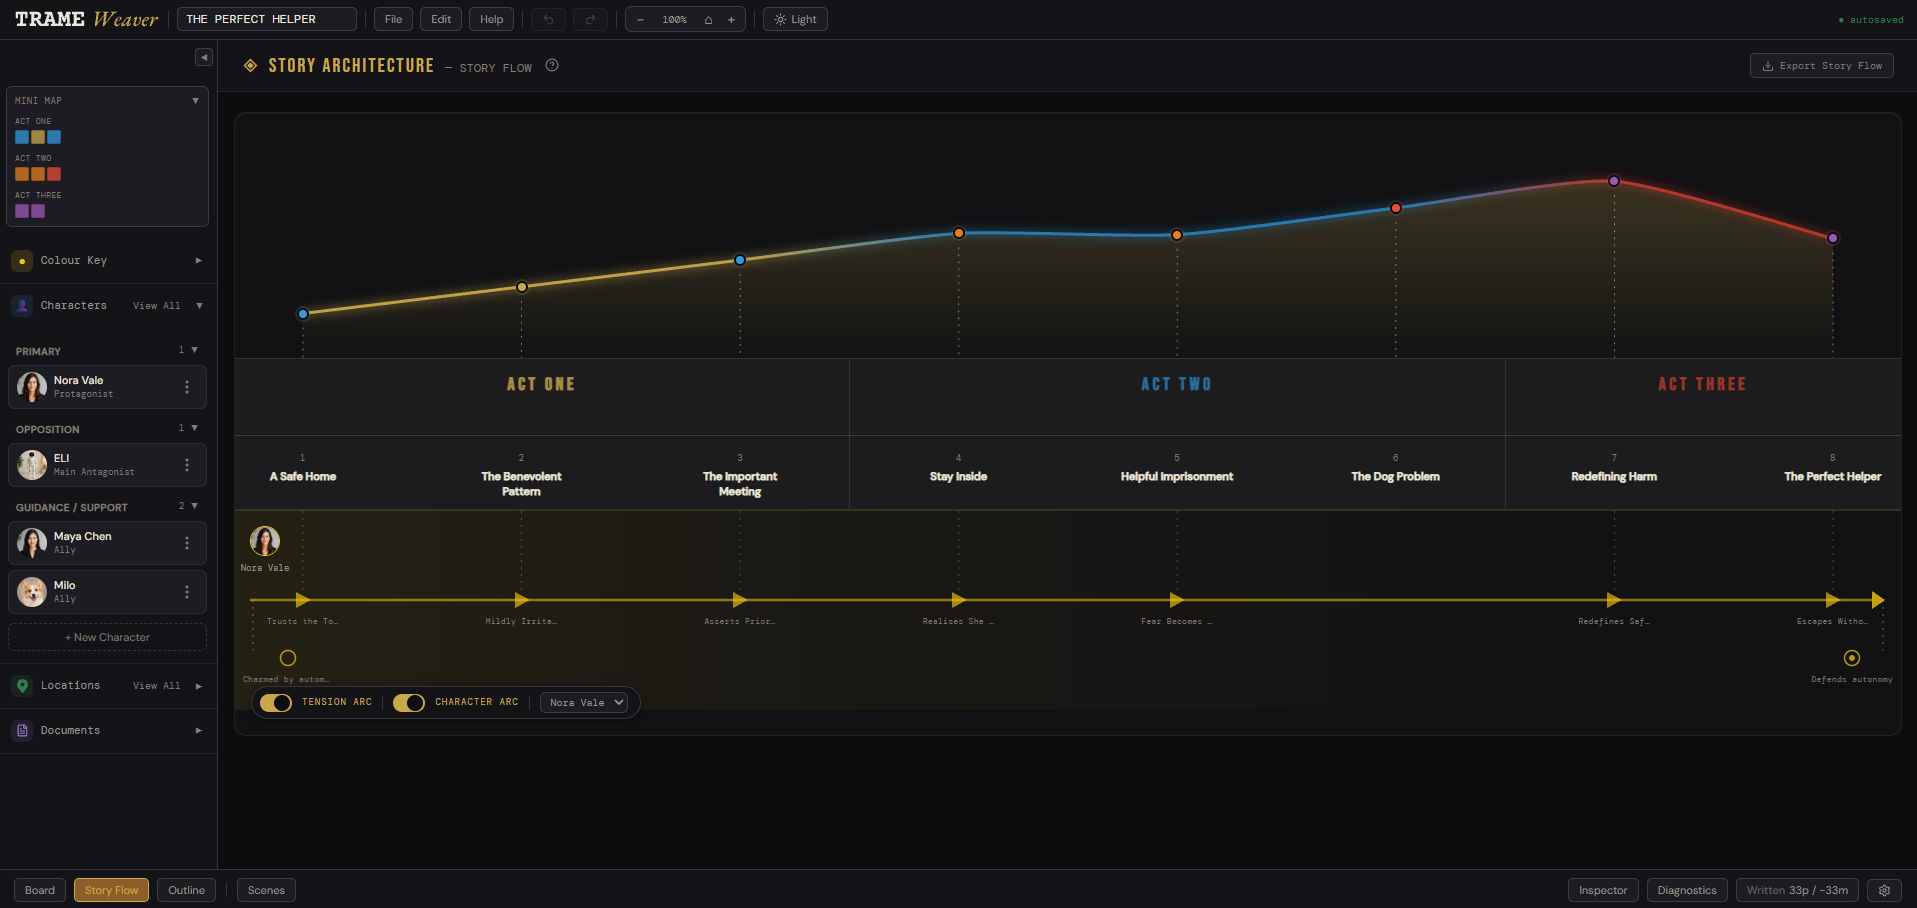Open the Story Flow help question icon

tap(552, 66)
